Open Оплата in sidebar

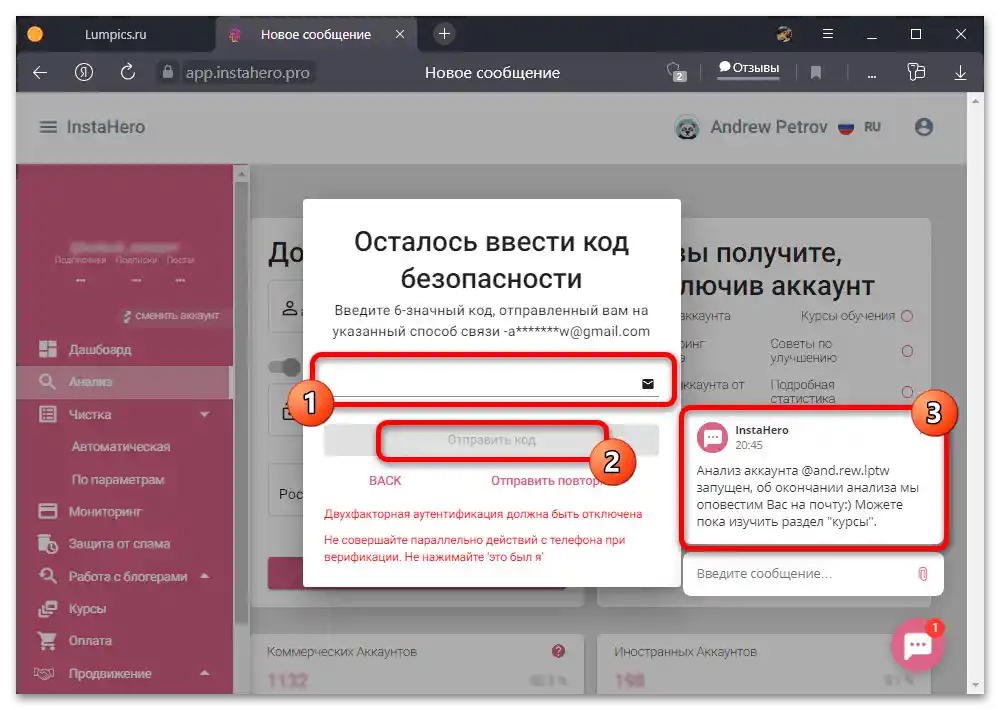90,640
